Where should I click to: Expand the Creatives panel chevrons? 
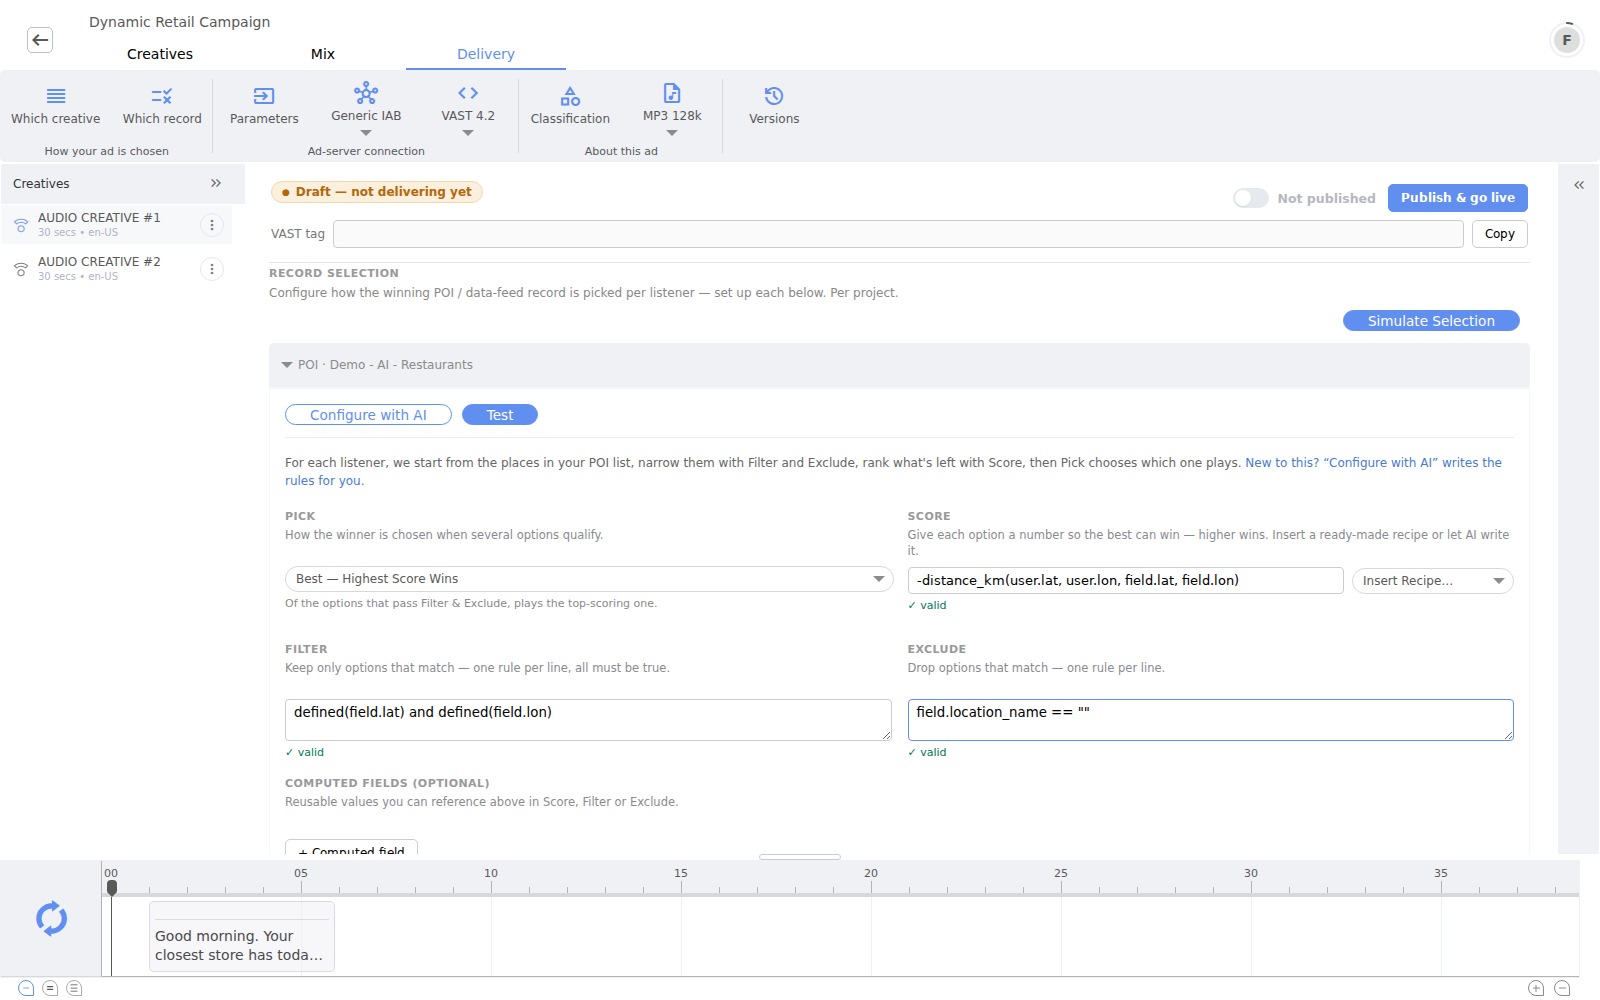click(216, 183)
